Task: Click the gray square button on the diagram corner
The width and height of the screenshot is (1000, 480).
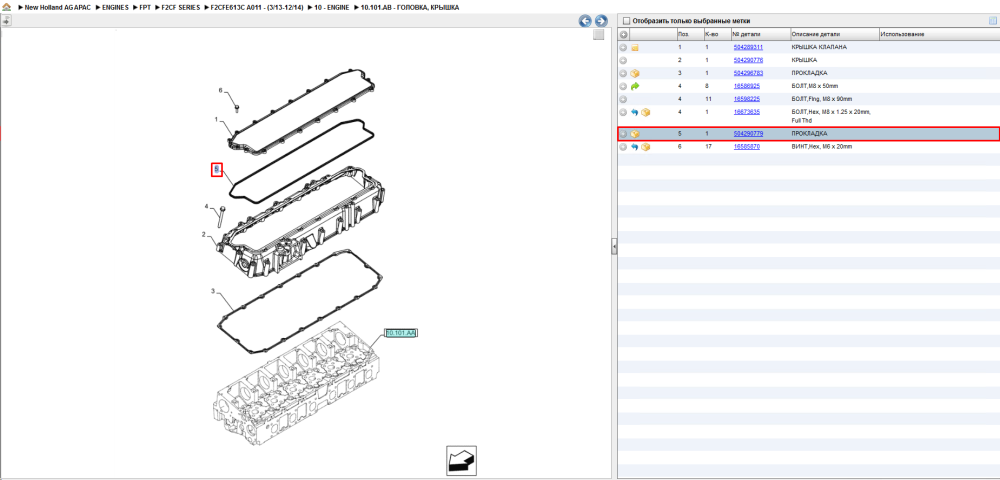Action: click(598, 34)
